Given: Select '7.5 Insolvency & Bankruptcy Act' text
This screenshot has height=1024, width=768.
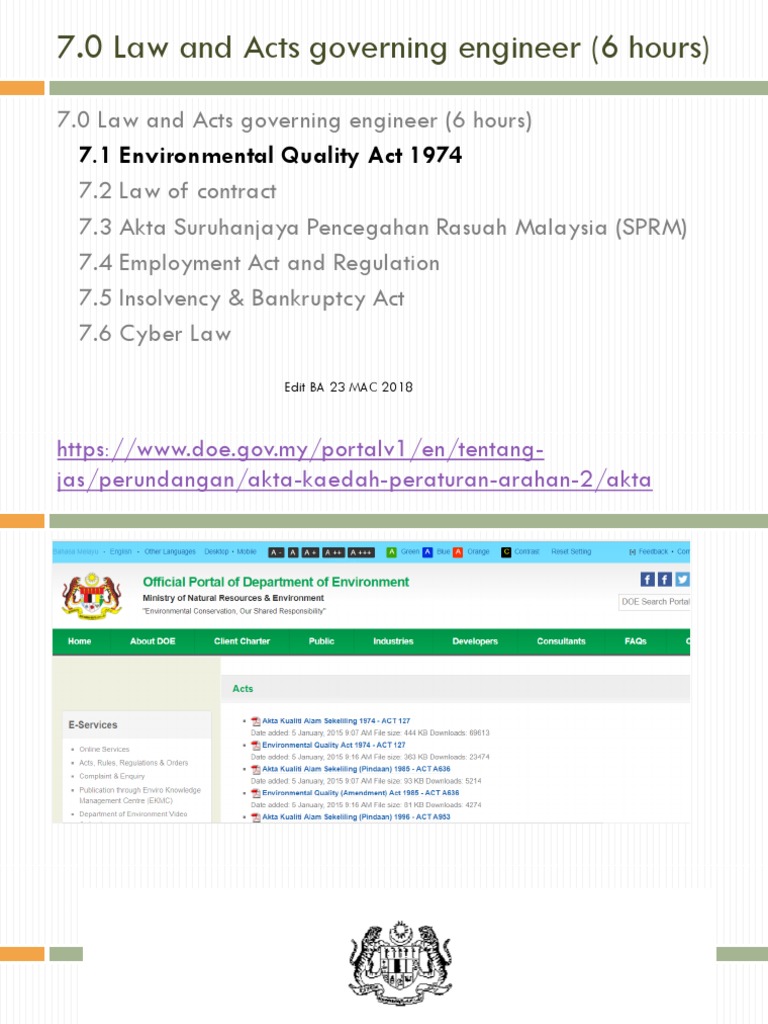Looking at the screenshot, I should point(241,298).
